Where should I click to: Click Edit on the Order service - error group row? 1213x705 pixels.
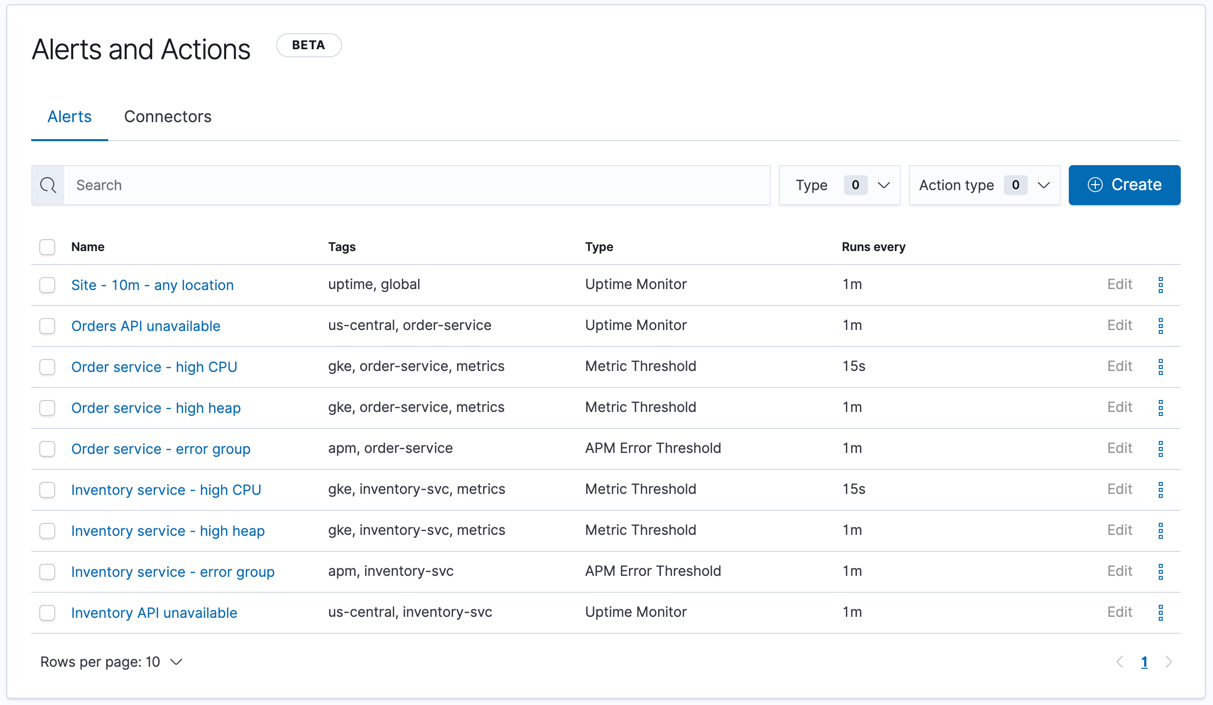[x=1119, y=448]
